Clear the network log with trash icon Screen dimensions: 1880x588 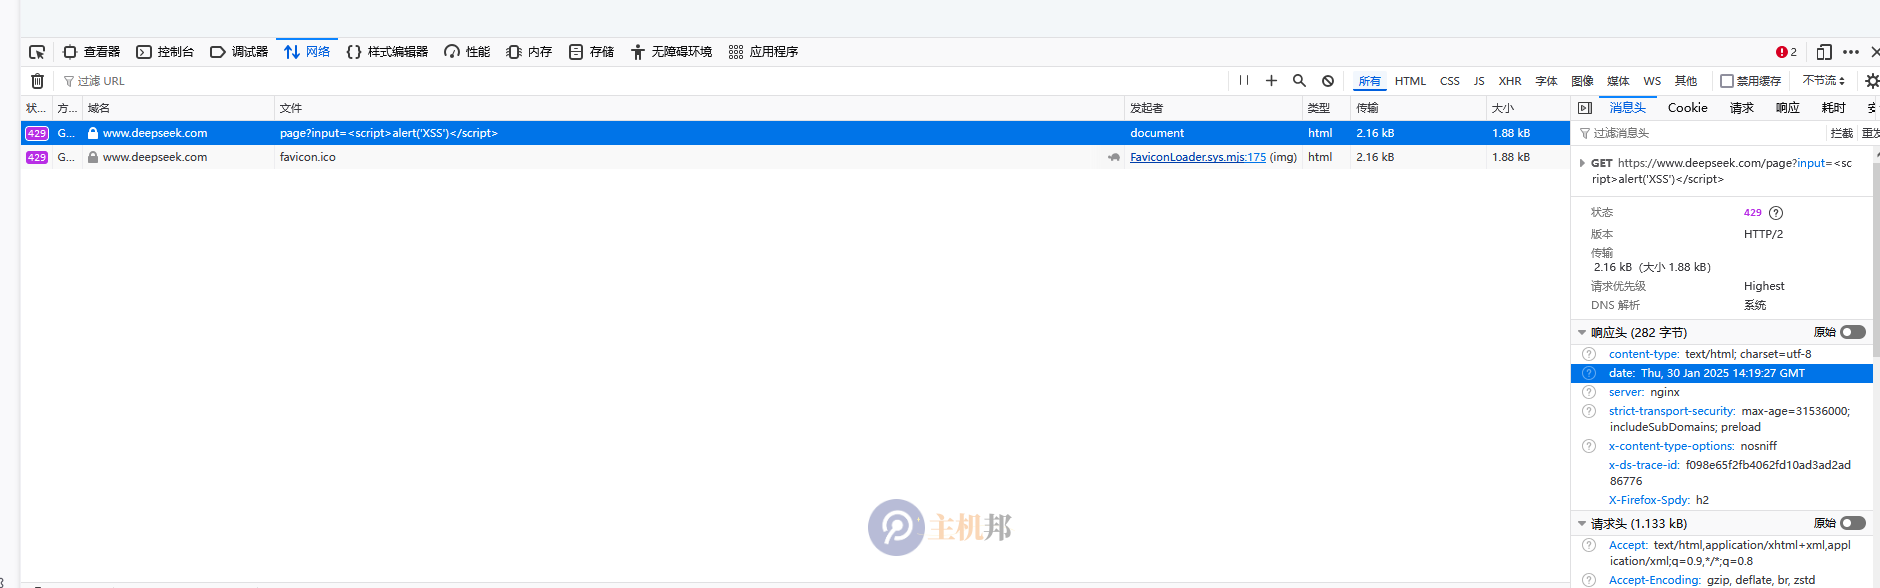click(x=37, y=81)
